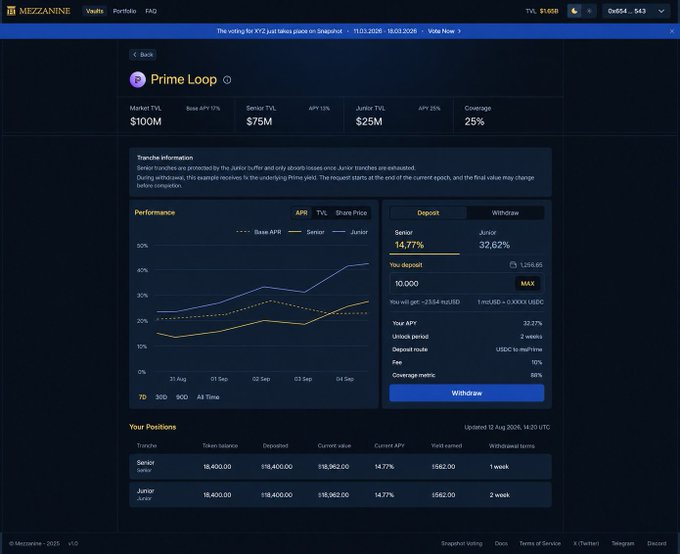Click the '2 week' withdrawal terms cell
Screen dimensions: 680x554
[500, 495]
